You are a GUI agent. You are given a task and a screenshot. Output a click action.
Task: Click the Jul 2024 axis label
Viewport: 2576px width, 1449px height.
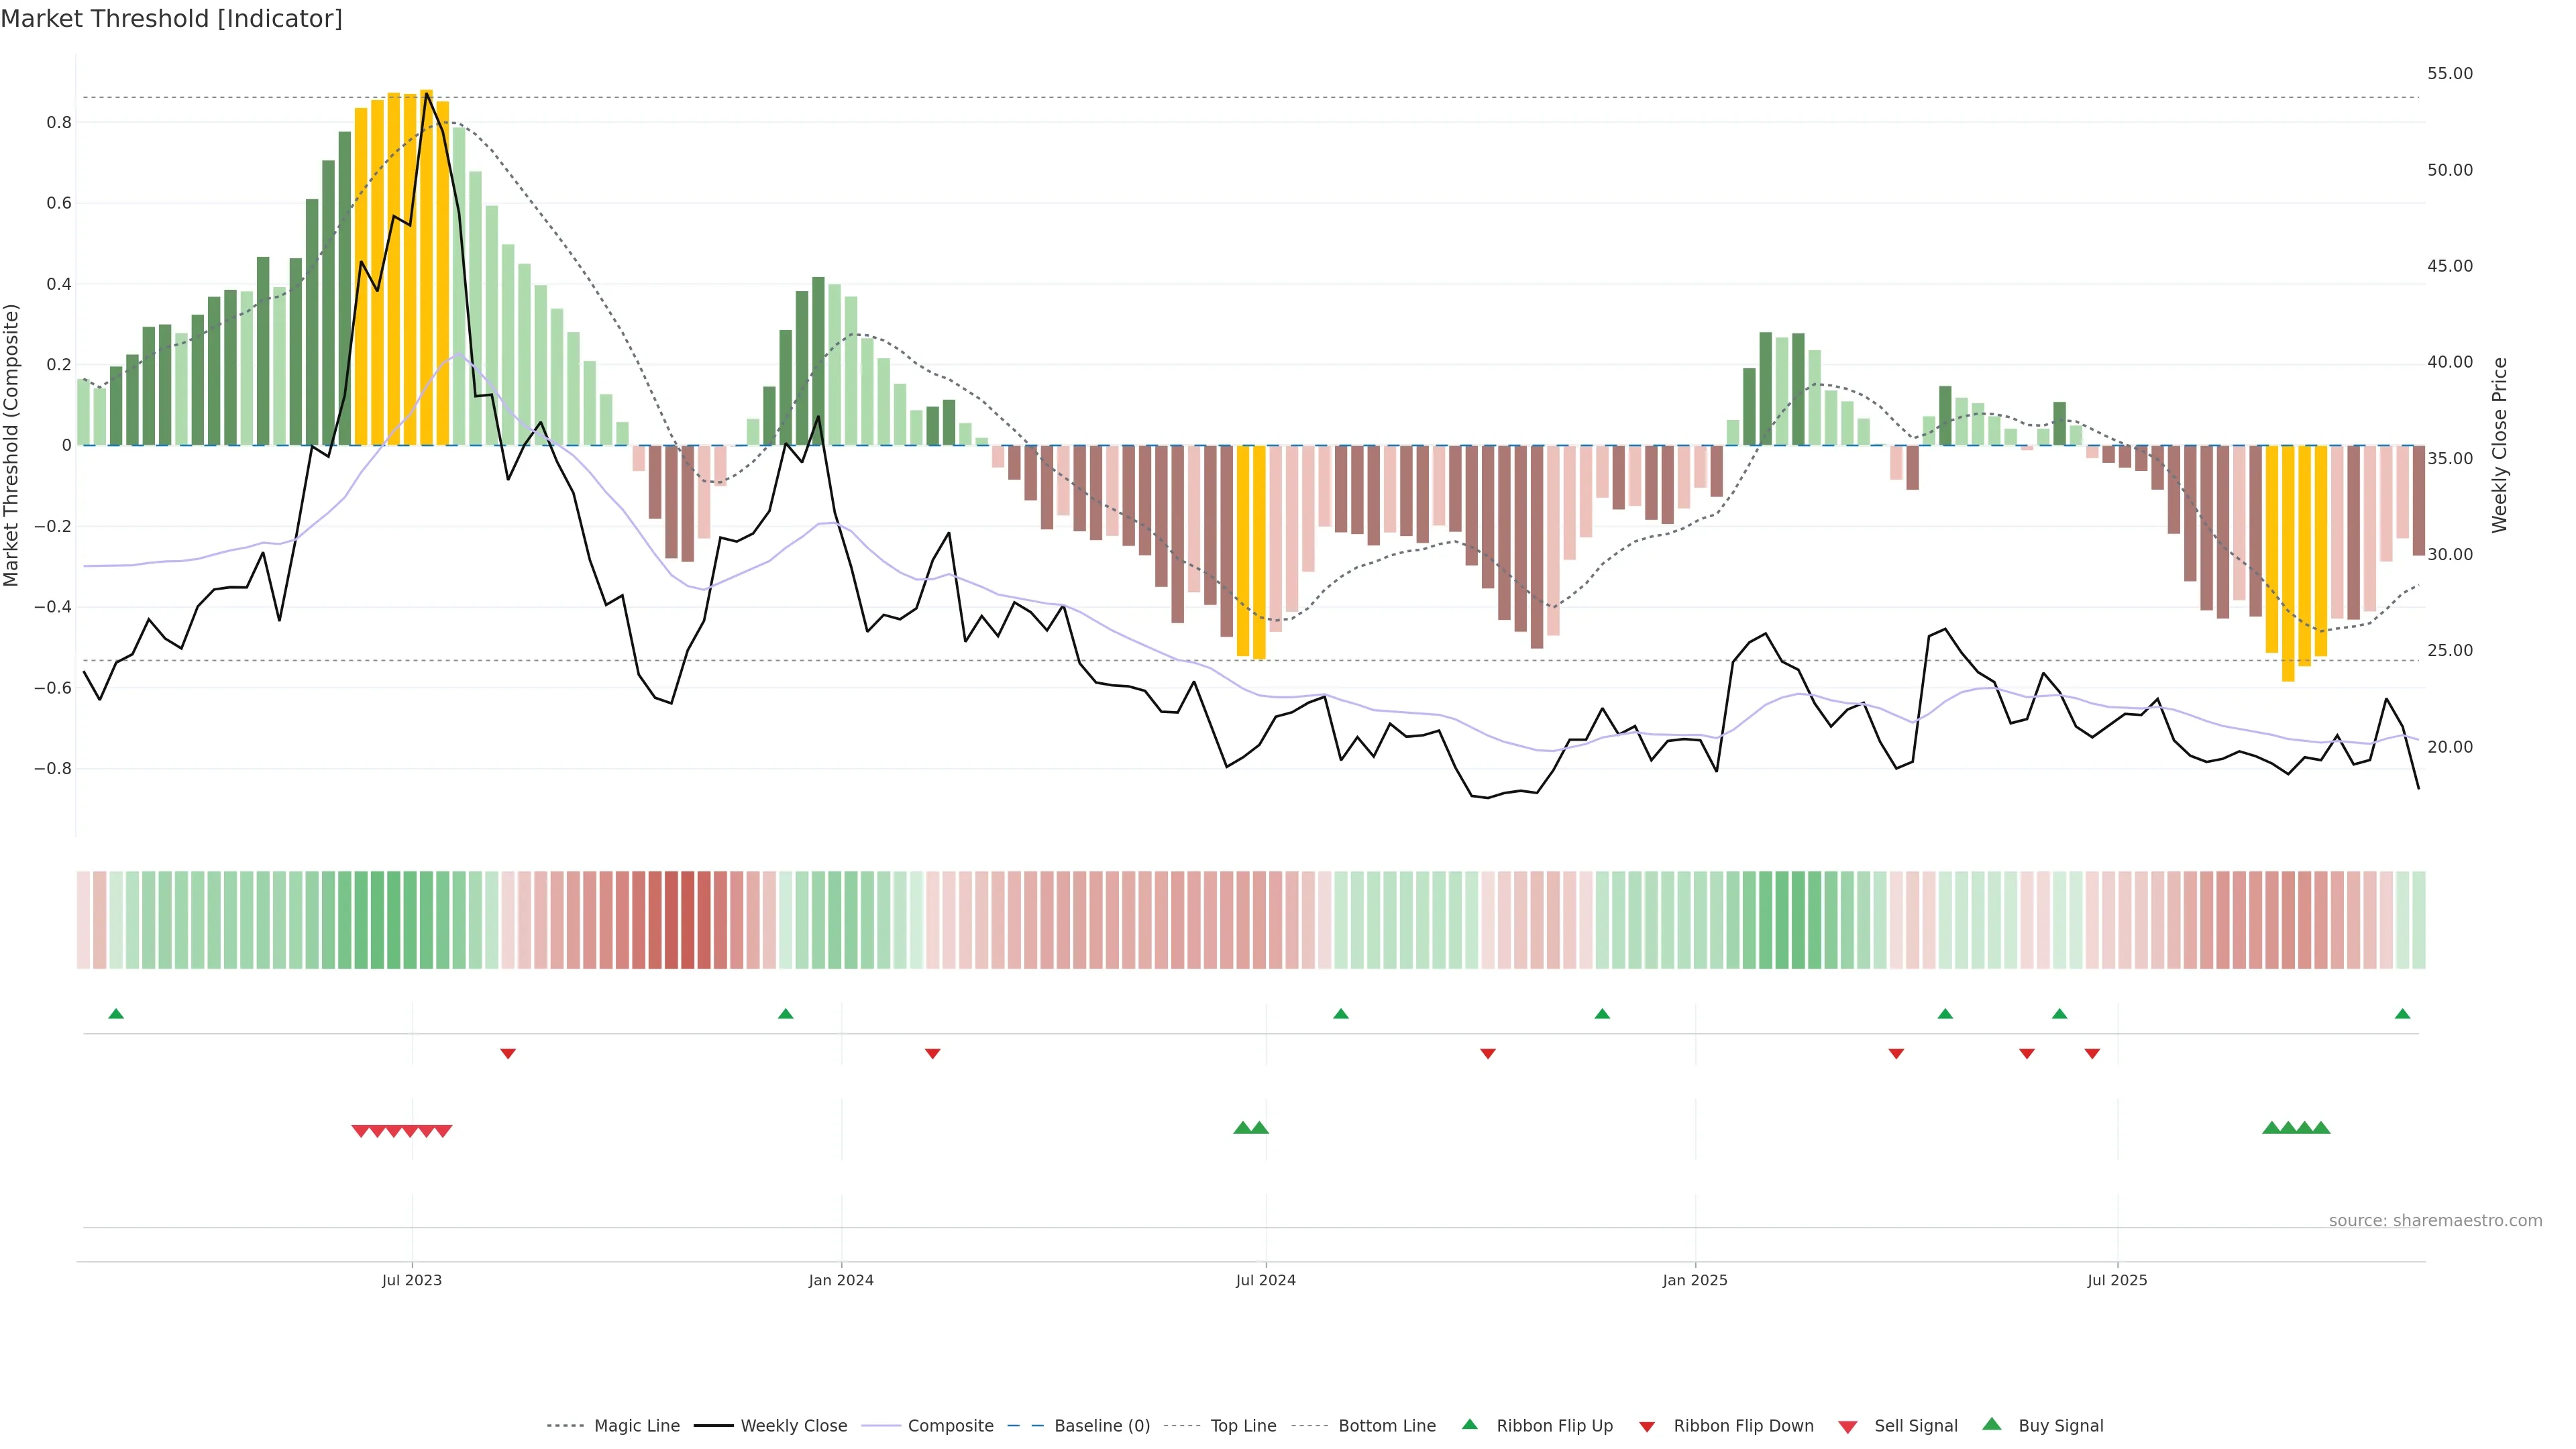click(1265, 1280)
